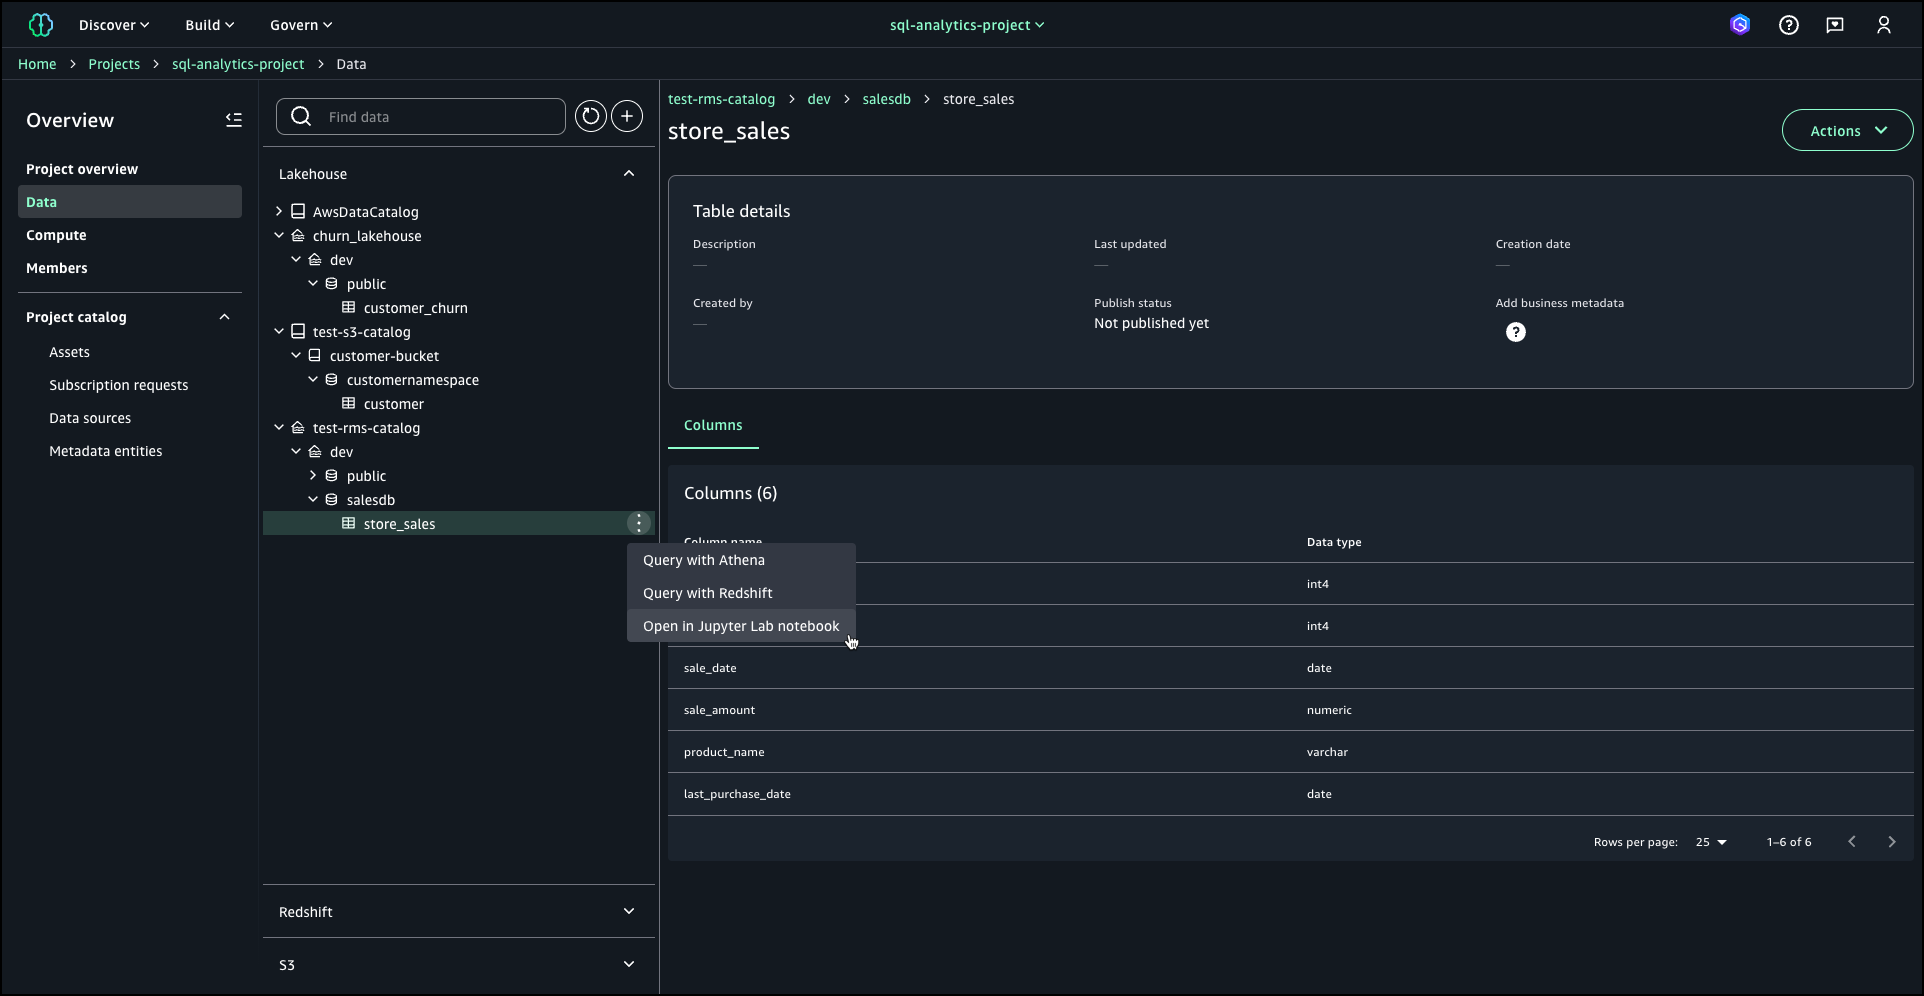Open the three-dot menu for store_sales
Viewport: 1924px width, 996px height.
639,524
